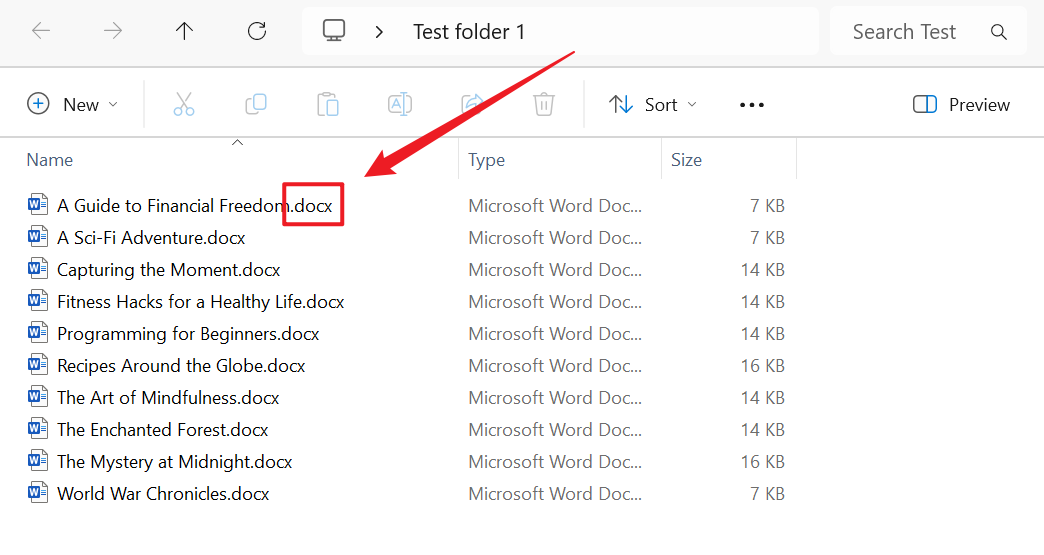Click the Size column header

tap(687, 160)
